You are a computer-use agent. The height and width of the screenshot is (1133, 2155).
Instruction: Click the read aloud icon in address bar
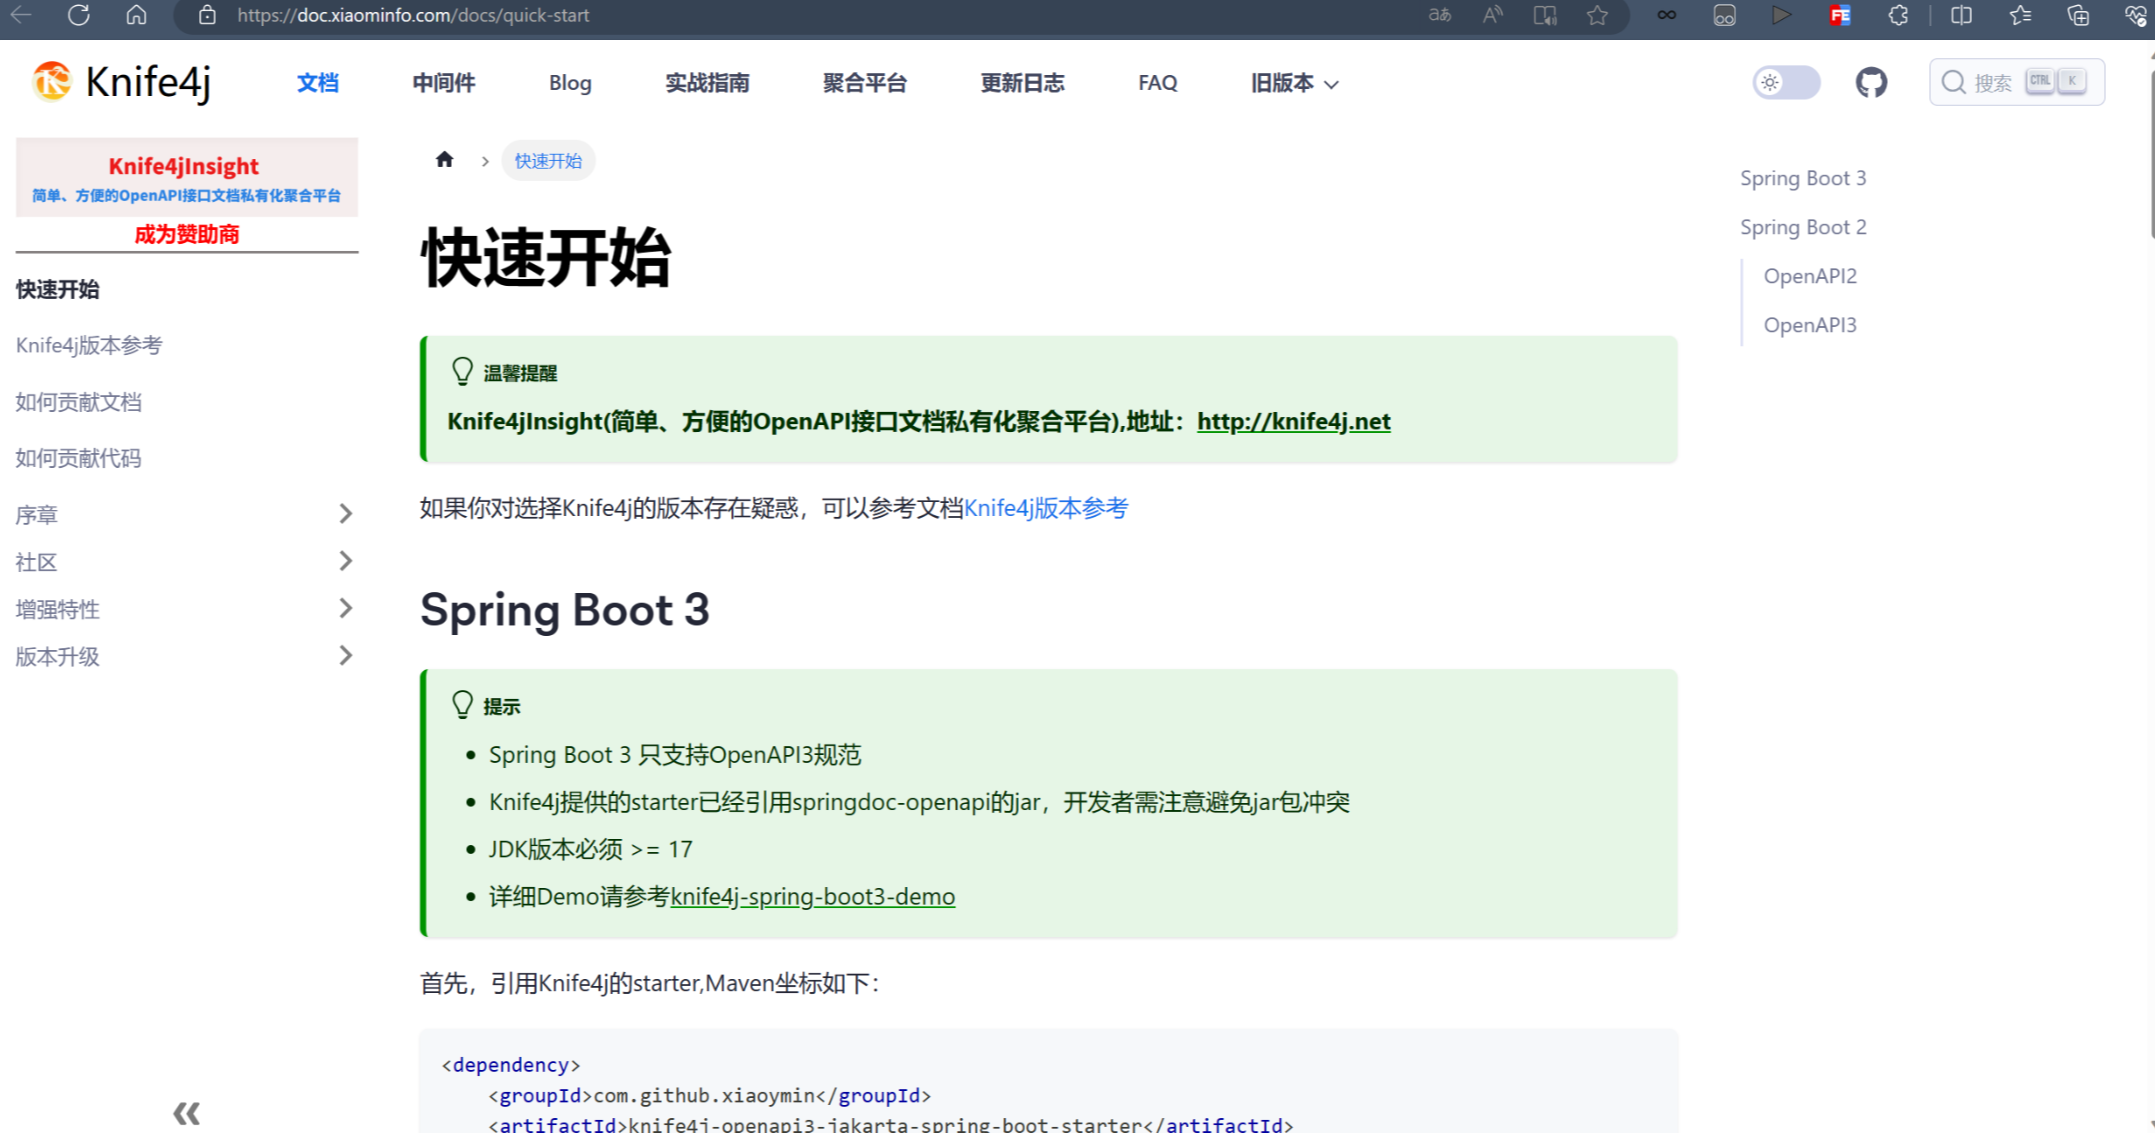click(x=1492, y=15)
